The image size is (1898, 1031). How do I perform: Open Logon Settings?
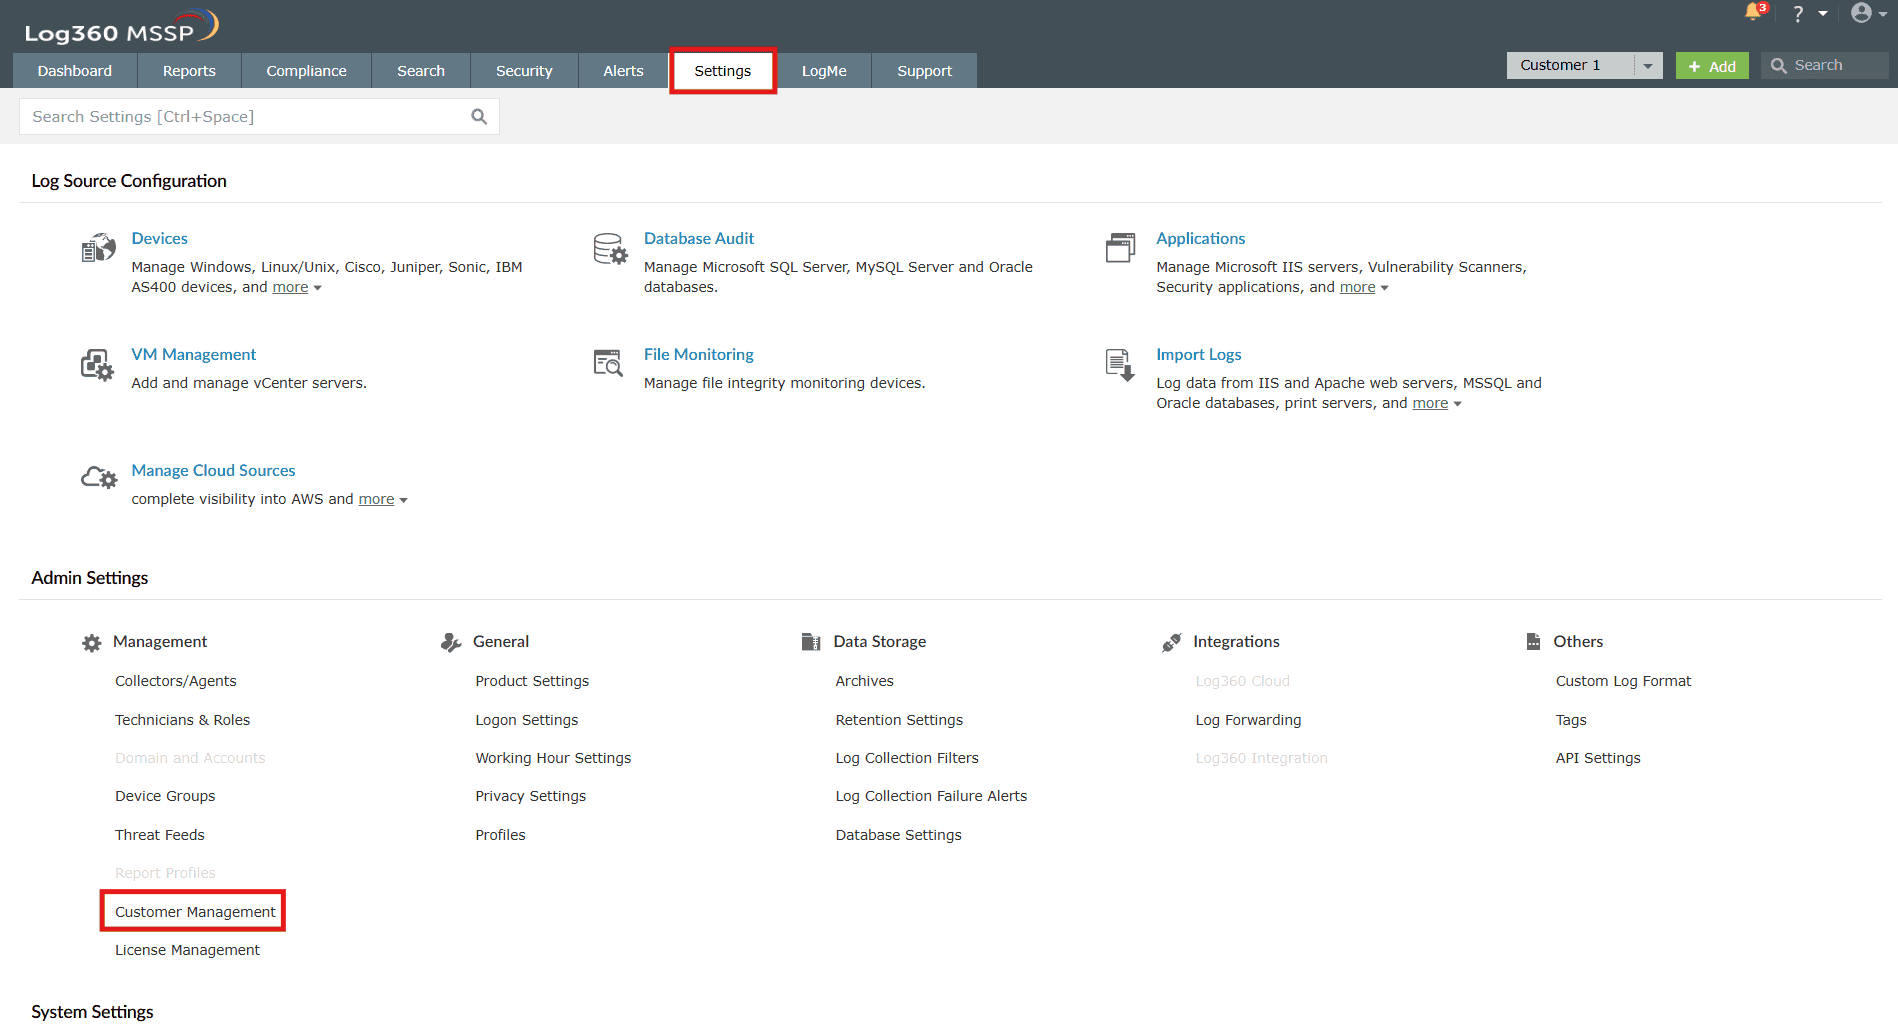point(527,720)
